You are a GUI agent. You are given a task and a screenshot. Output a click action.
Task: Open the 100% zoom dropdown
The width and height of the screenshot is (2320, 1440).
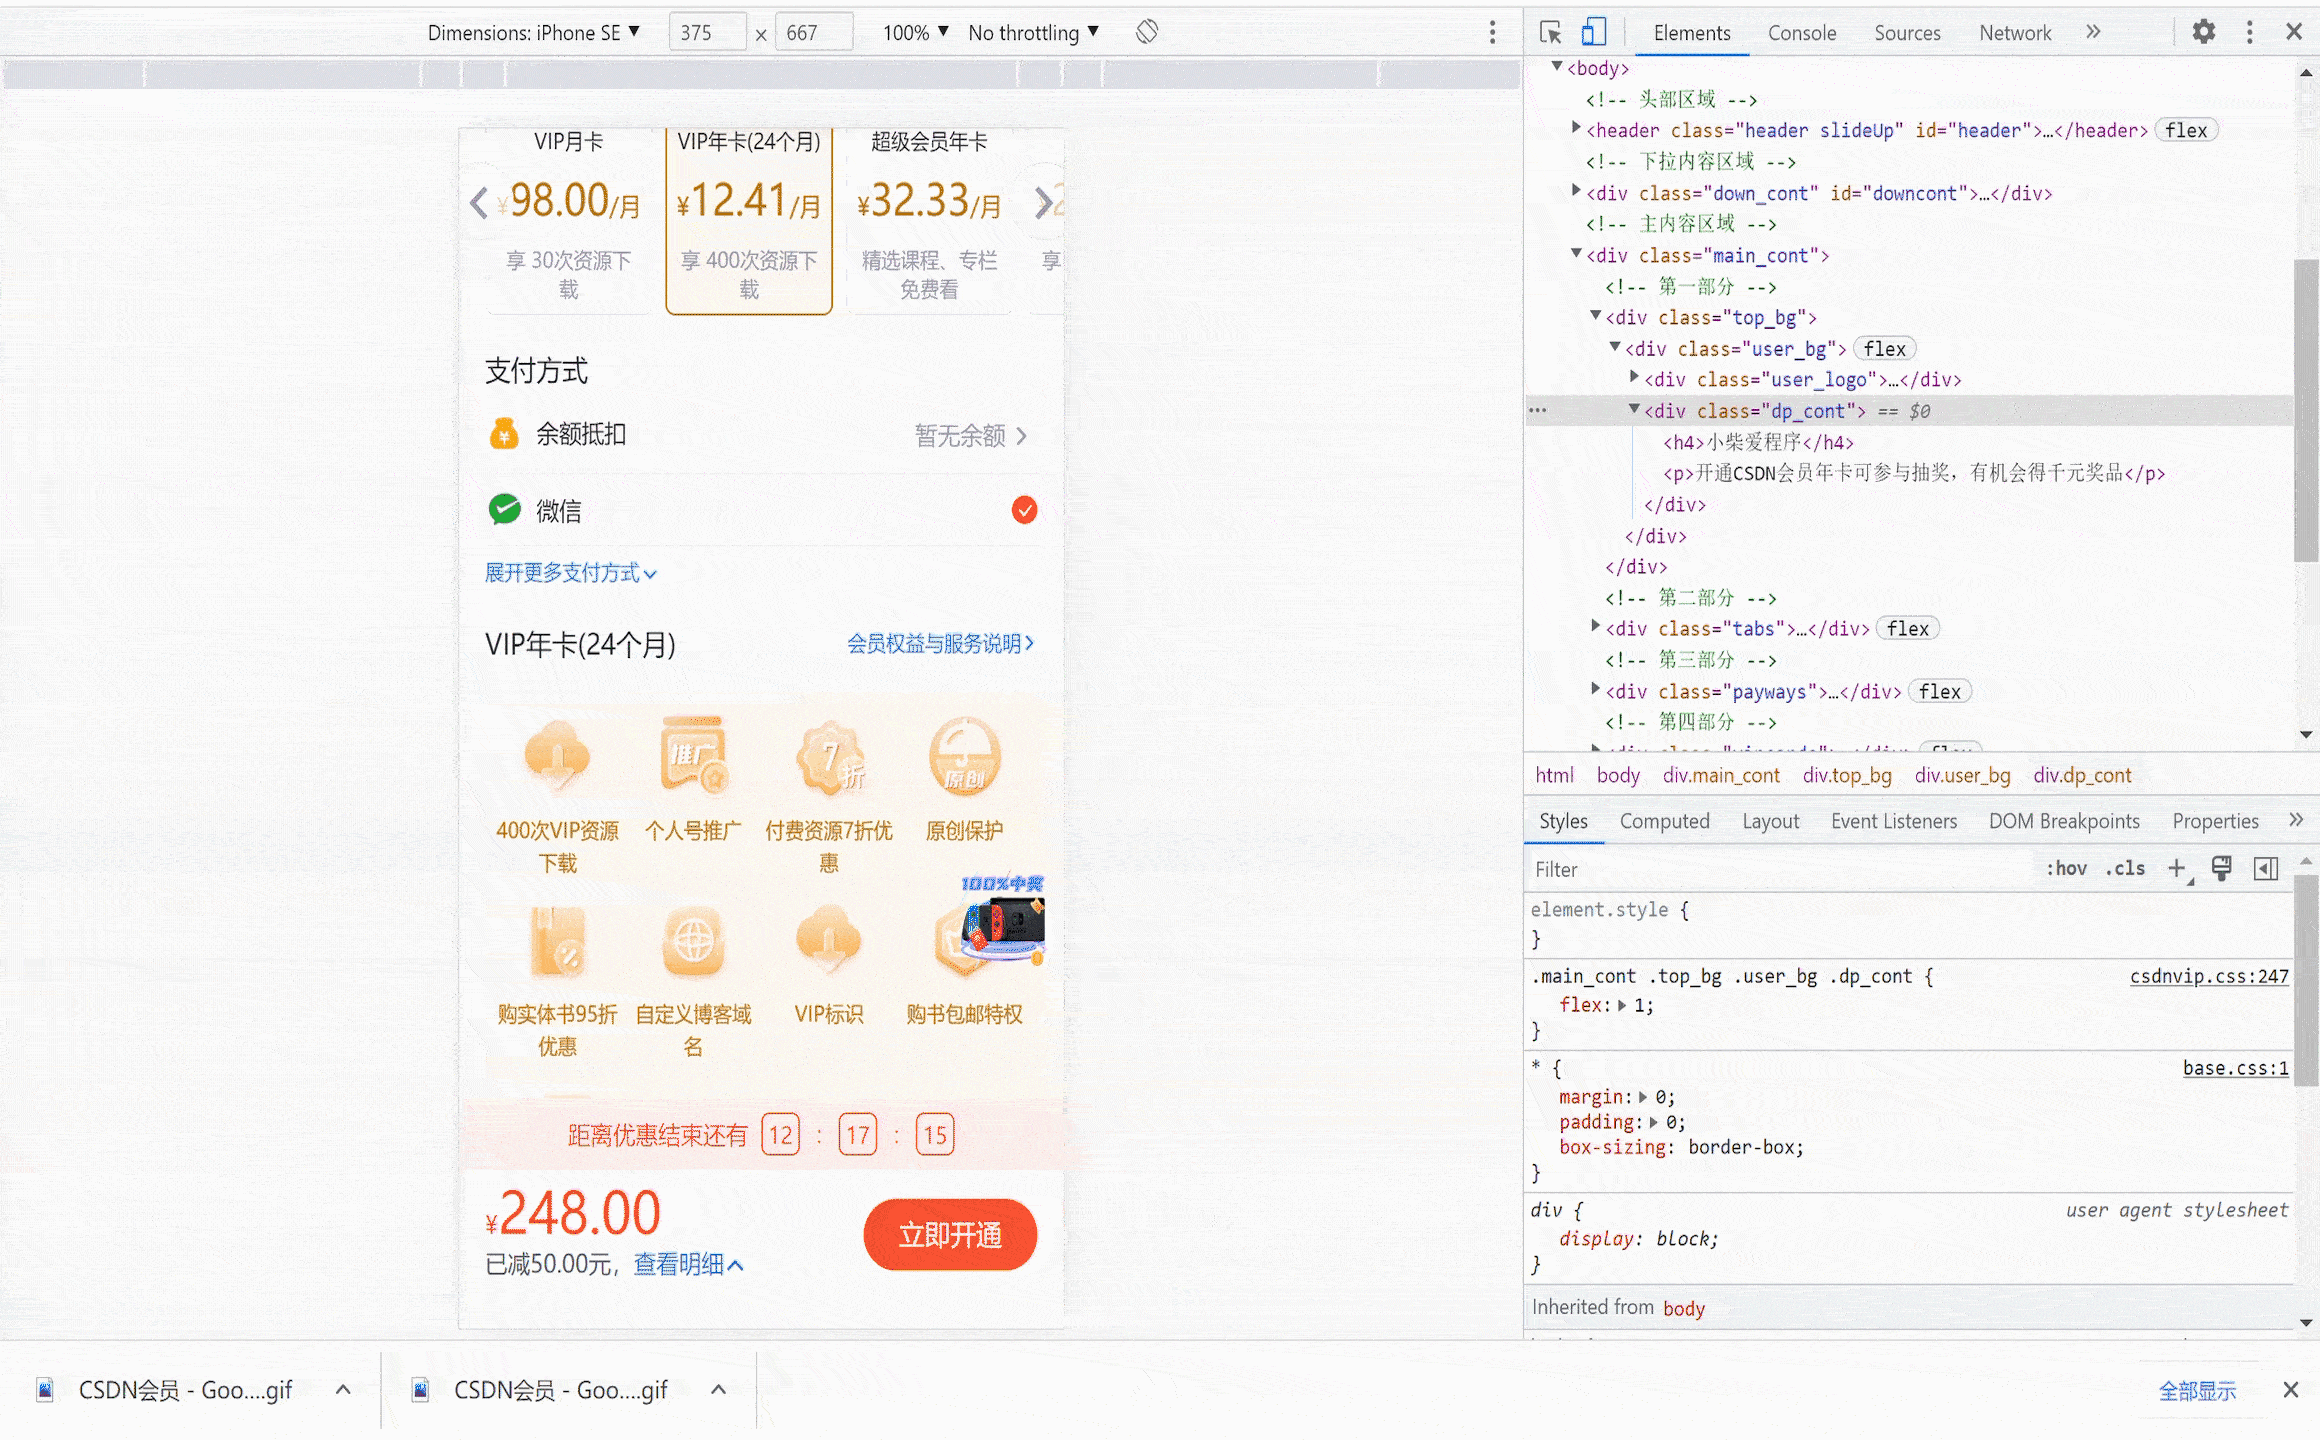(915, 33)
